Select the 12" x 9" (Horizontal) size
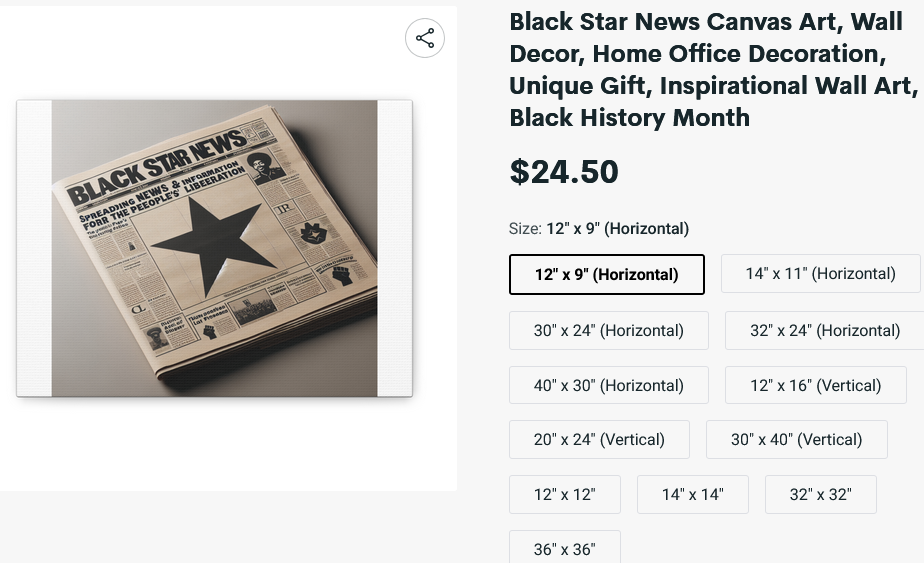924x563 pixels. tap(607, 274)
